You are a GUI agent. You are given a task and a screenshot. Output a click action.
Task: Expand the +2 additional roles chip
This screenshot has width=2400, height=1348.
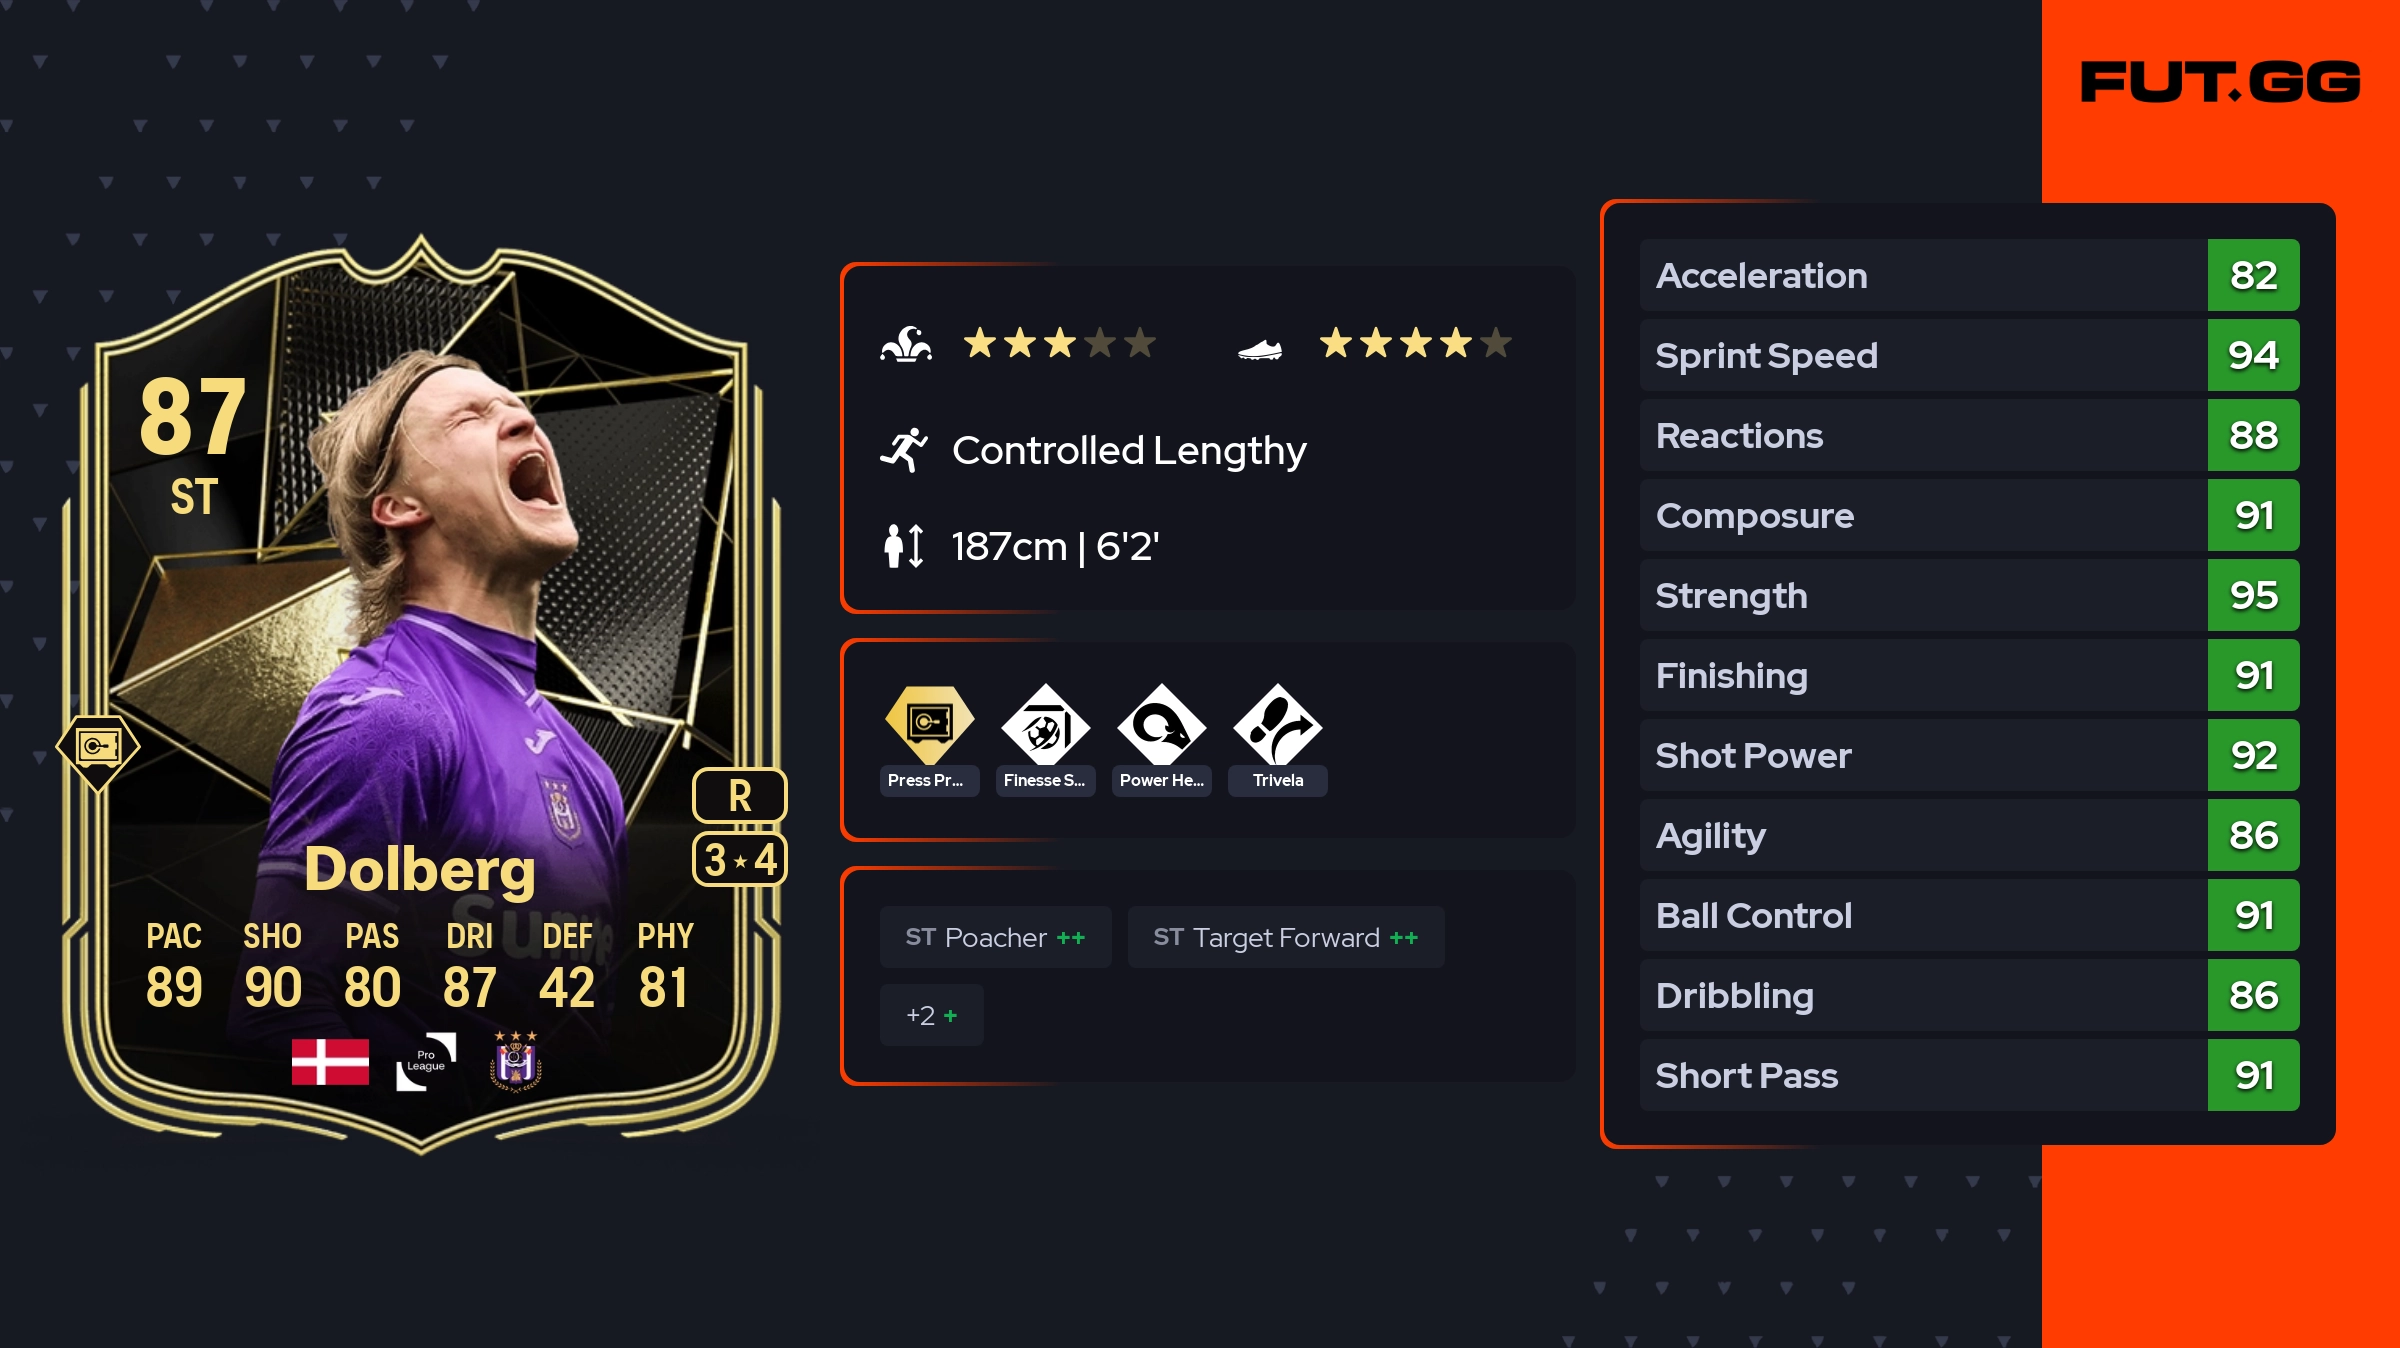931,1015
